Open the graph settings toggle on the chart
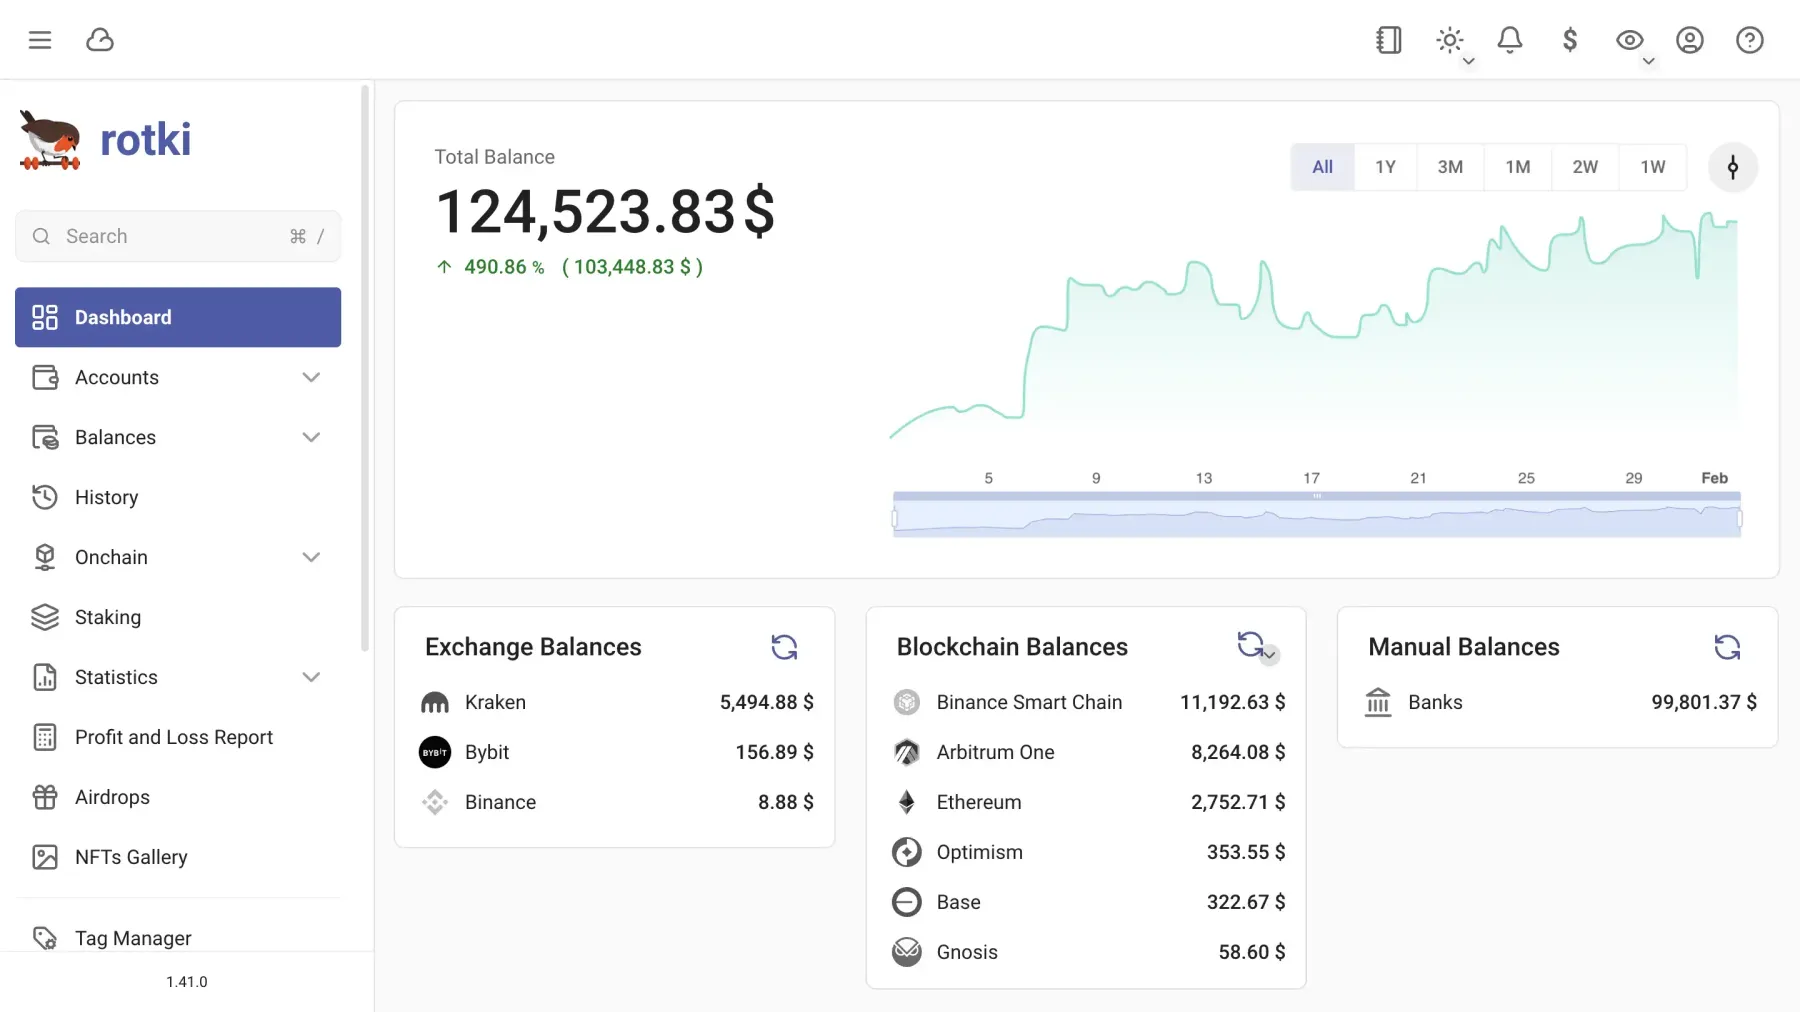 pos(1733,167)
